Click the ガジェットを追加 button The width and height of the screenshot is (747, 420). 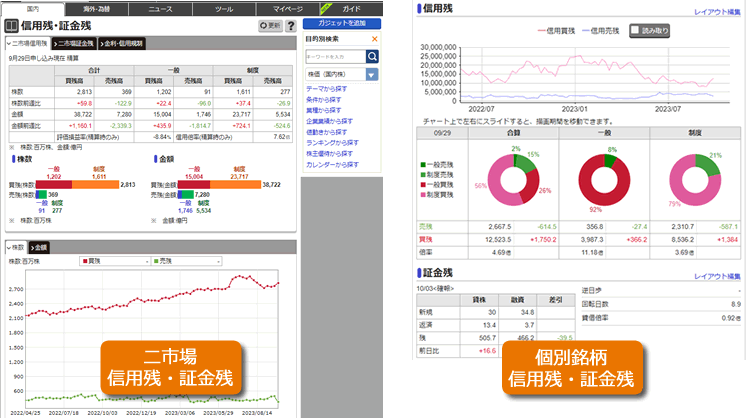pyautogui.click(x=345, y=22)
